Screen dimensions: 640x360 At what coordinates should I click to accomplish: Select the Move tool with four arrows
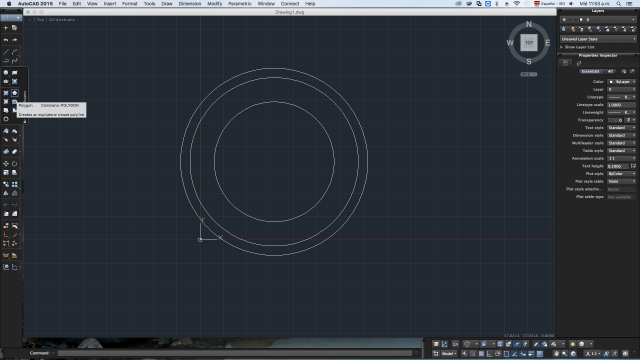(6, 164)
